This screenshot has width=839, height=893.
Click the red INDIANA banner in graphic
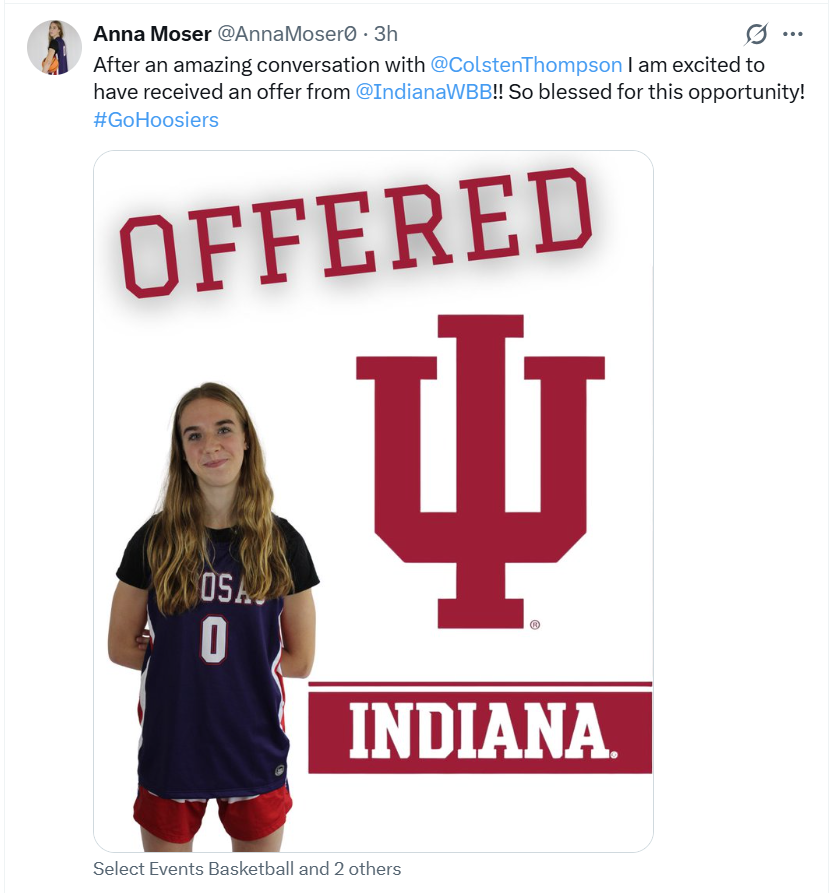(480, 732)
